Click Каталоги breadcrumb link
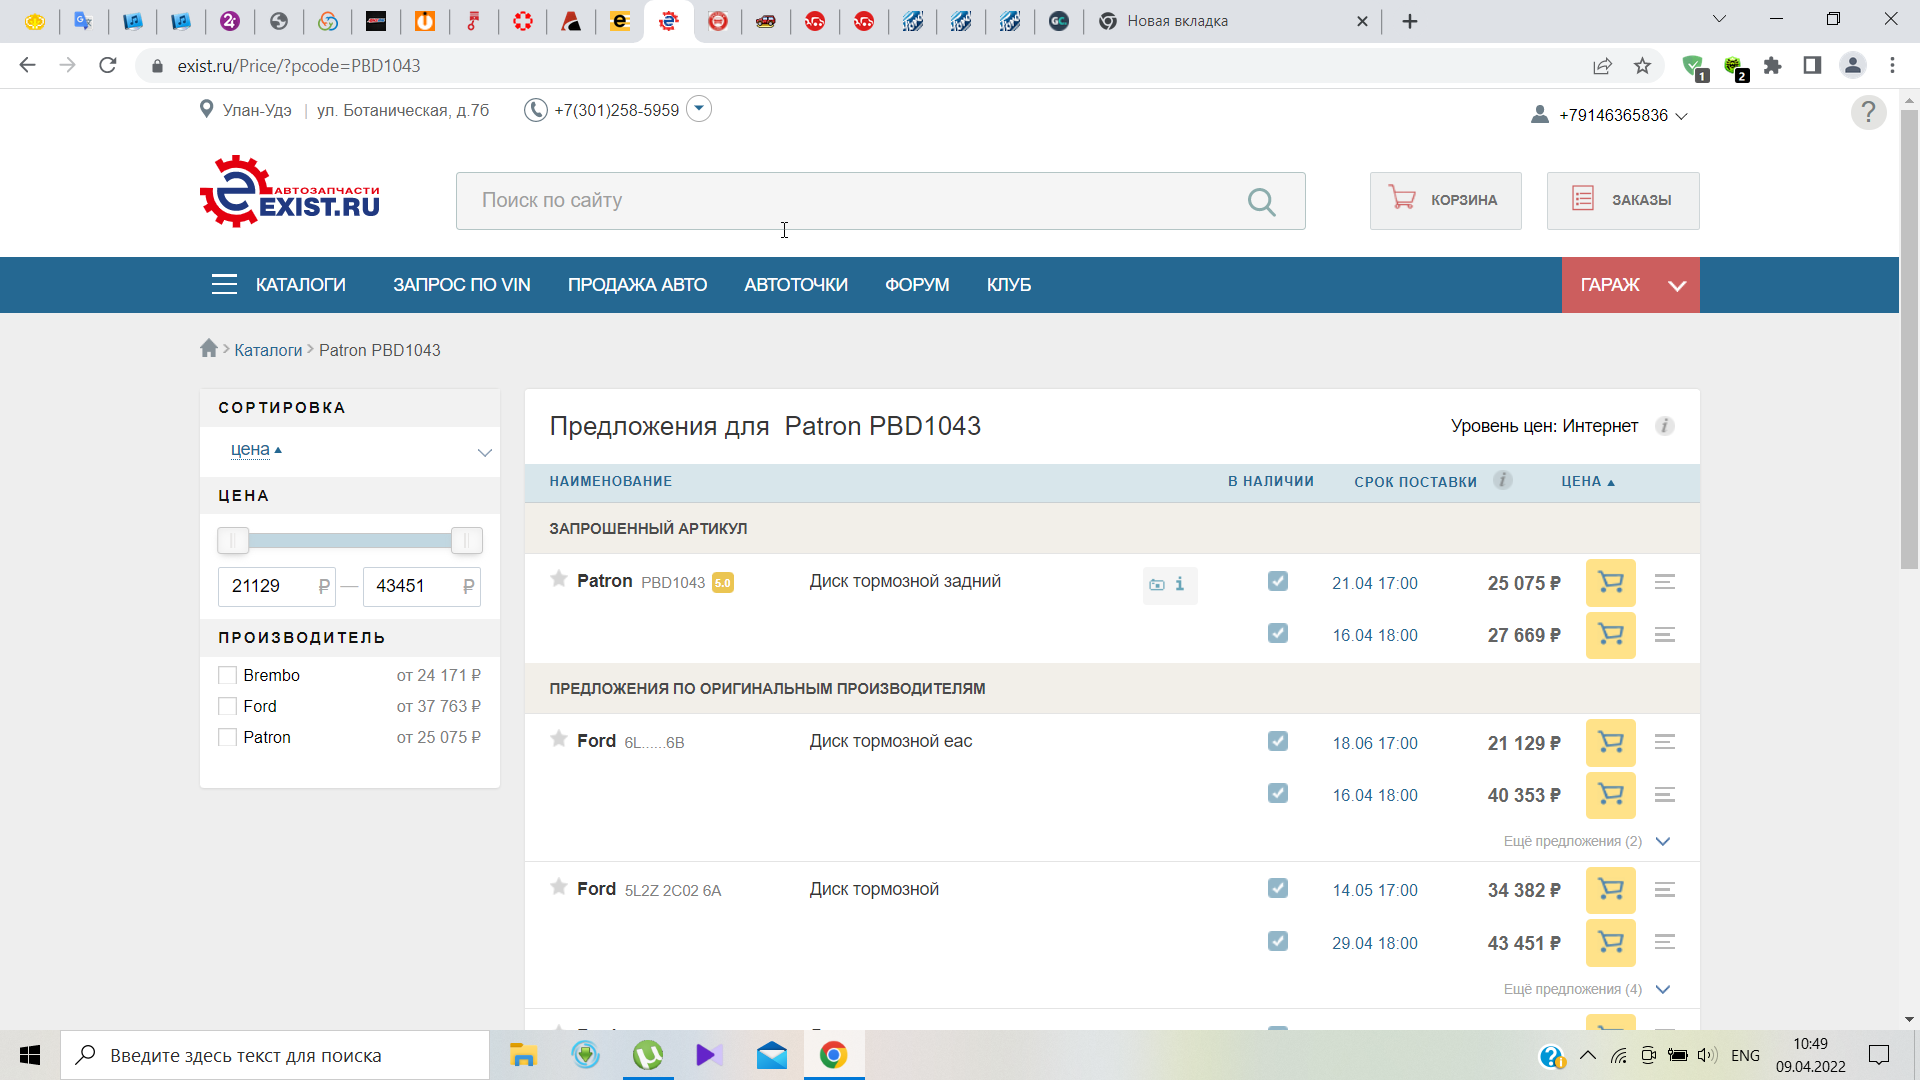Screen dimensions: 1920x1080 (x=268, y=350)
